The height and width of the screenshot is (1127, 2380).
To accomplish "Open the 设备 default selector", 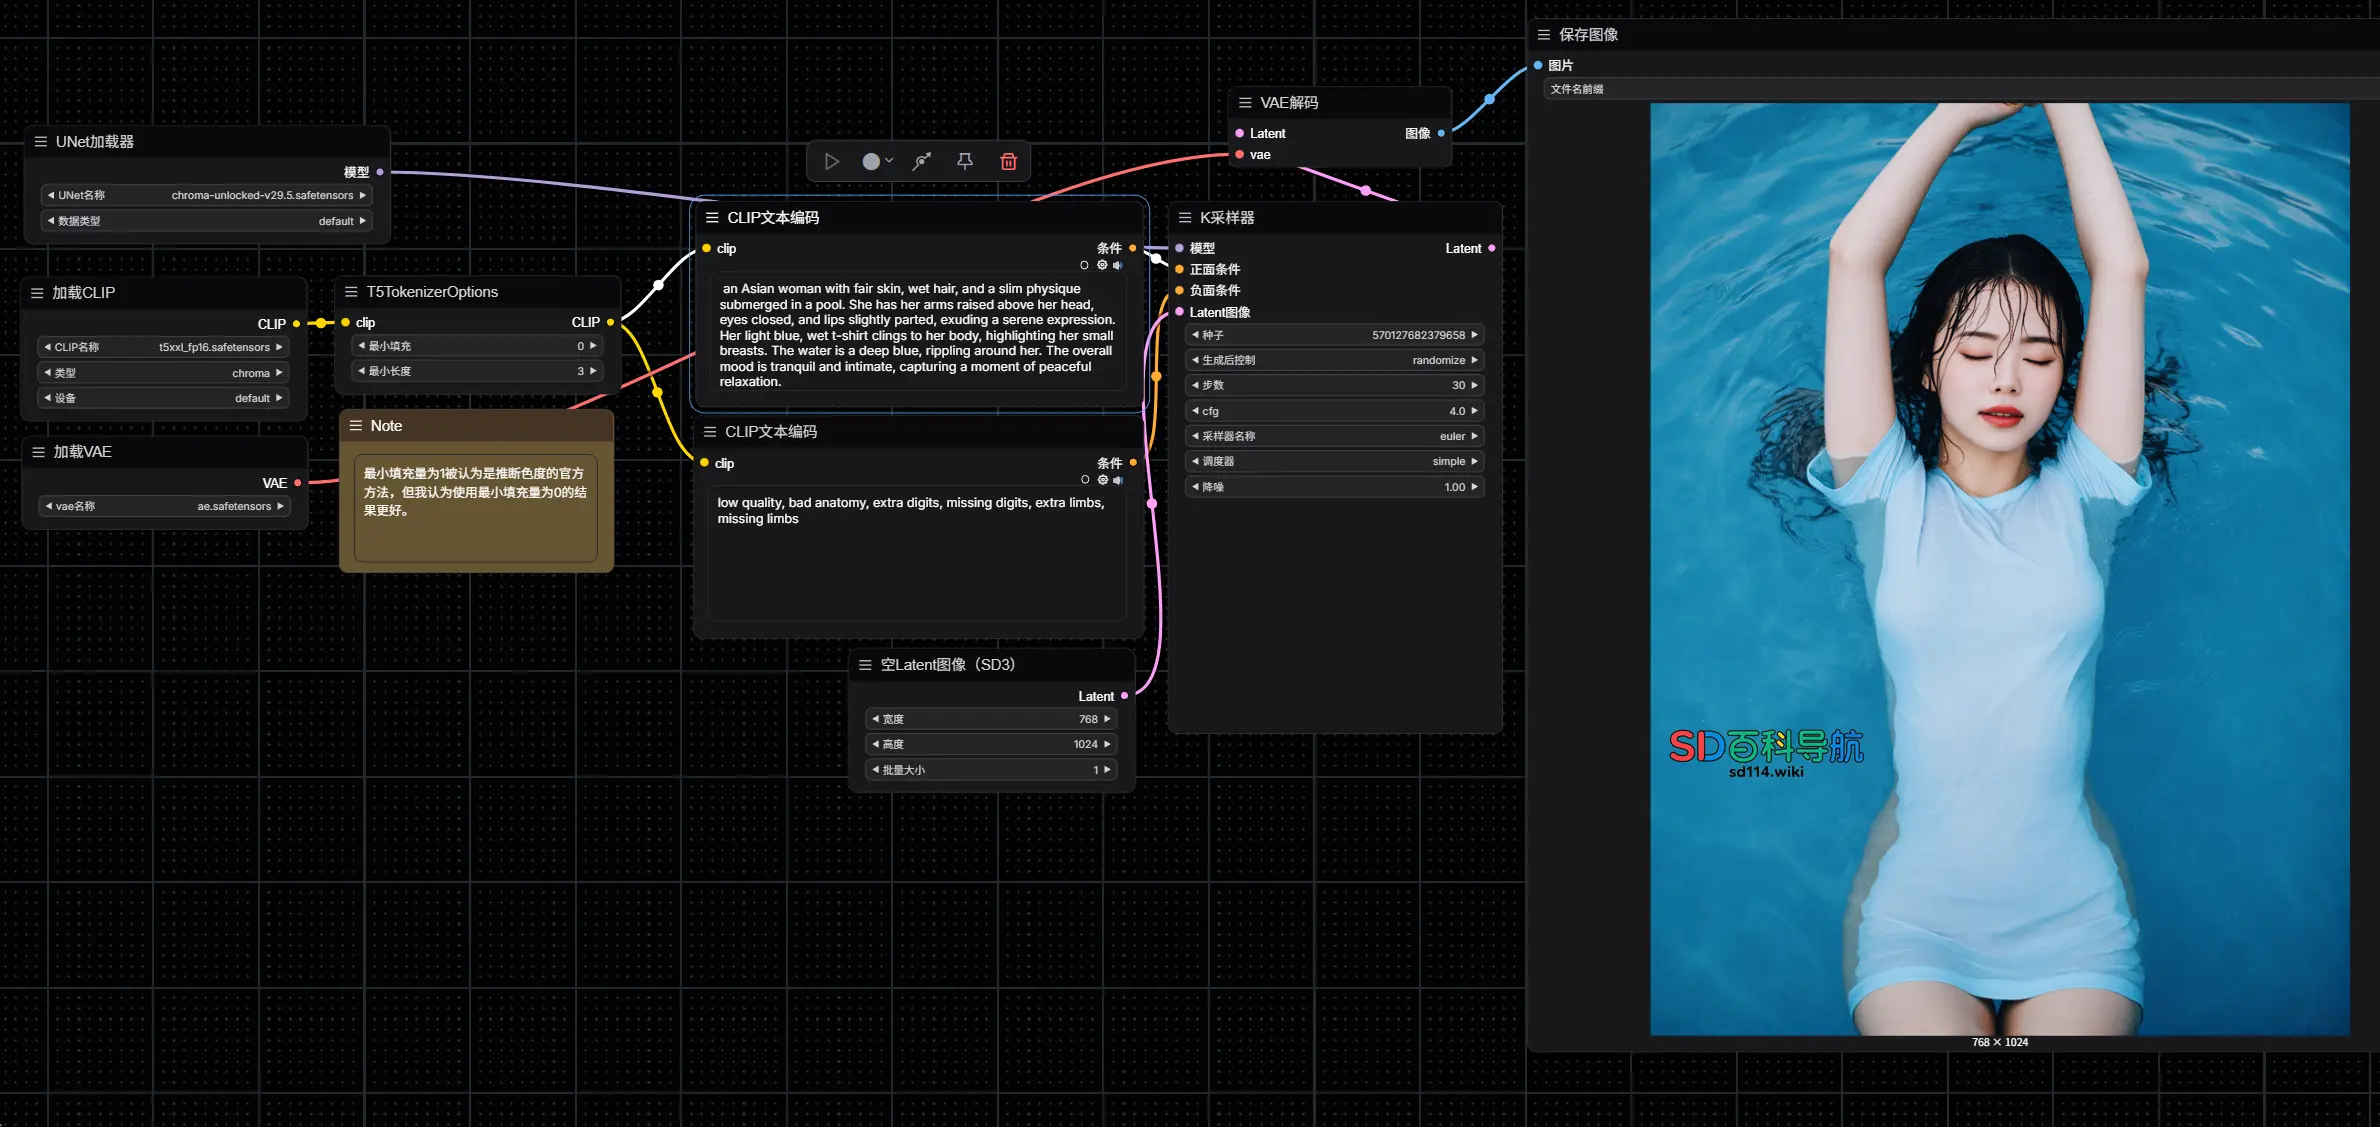I will (x=163, y=398).
